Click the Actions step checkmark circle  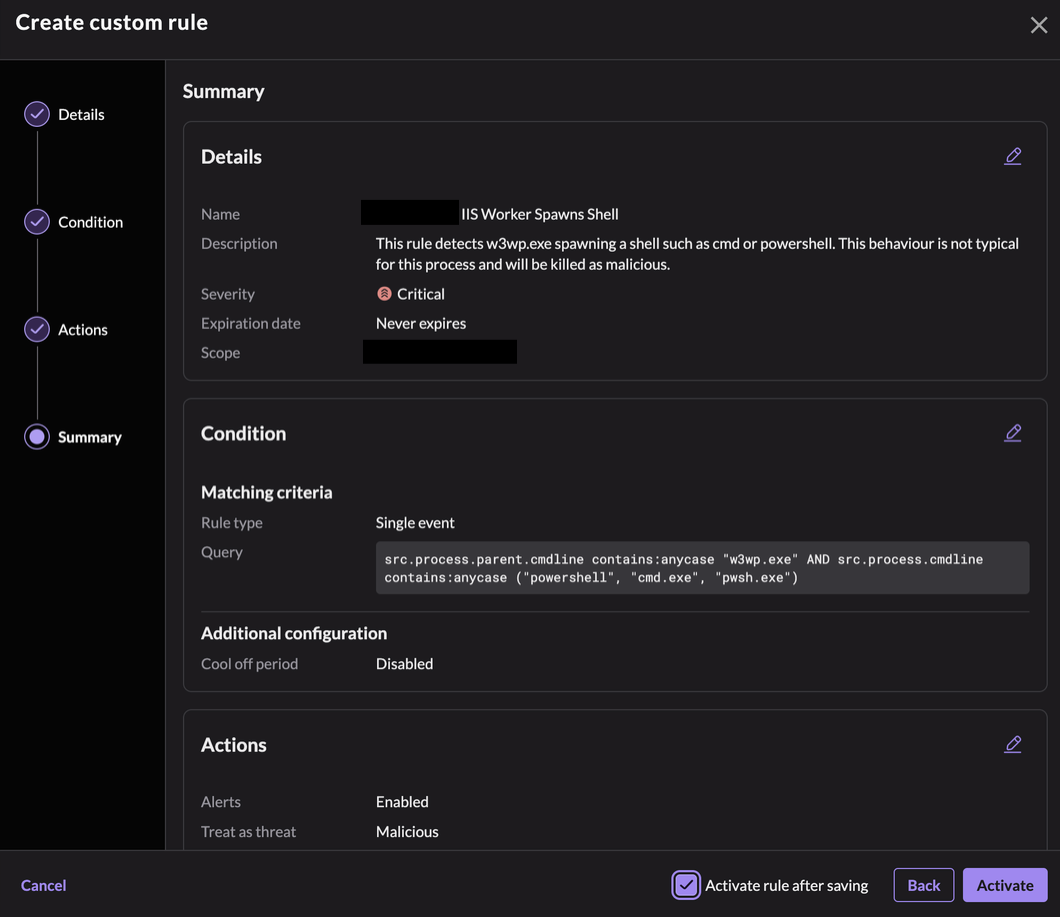point(37,329)
